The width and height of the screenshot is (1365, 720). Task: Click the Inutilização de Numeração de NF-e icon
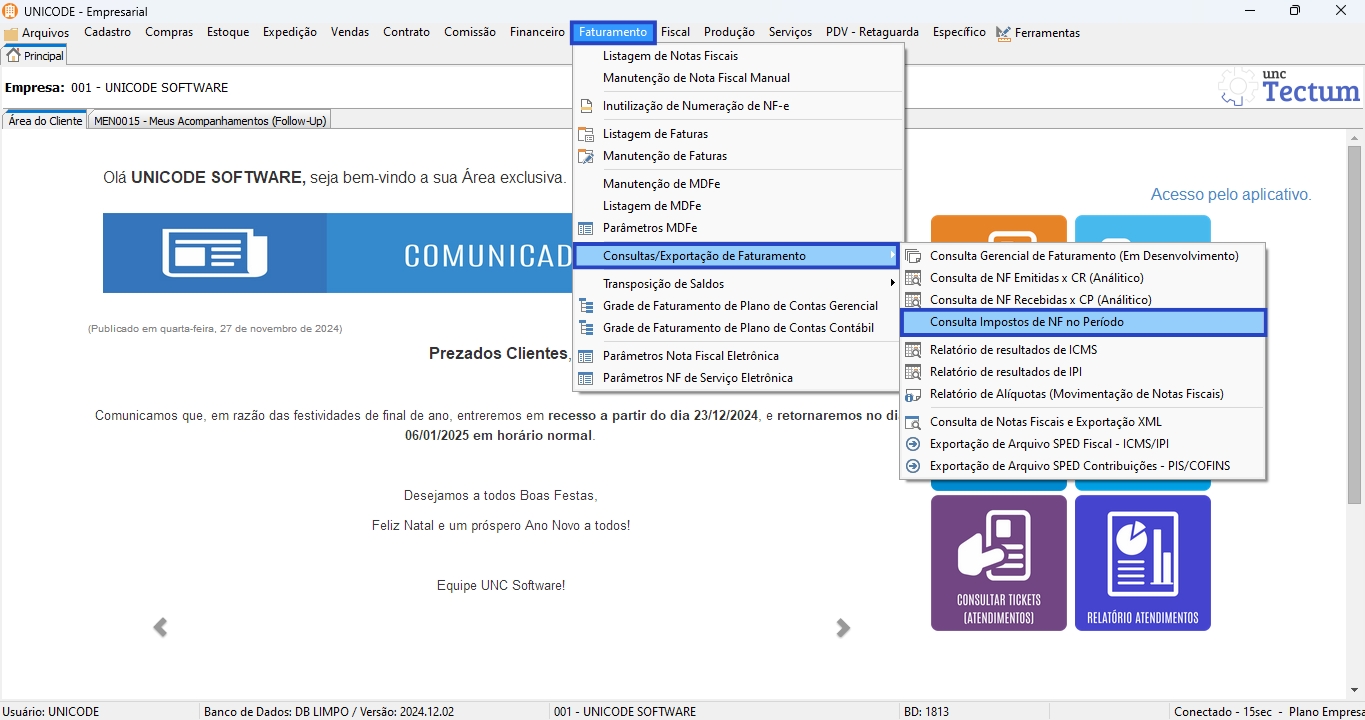pos(586,106)
